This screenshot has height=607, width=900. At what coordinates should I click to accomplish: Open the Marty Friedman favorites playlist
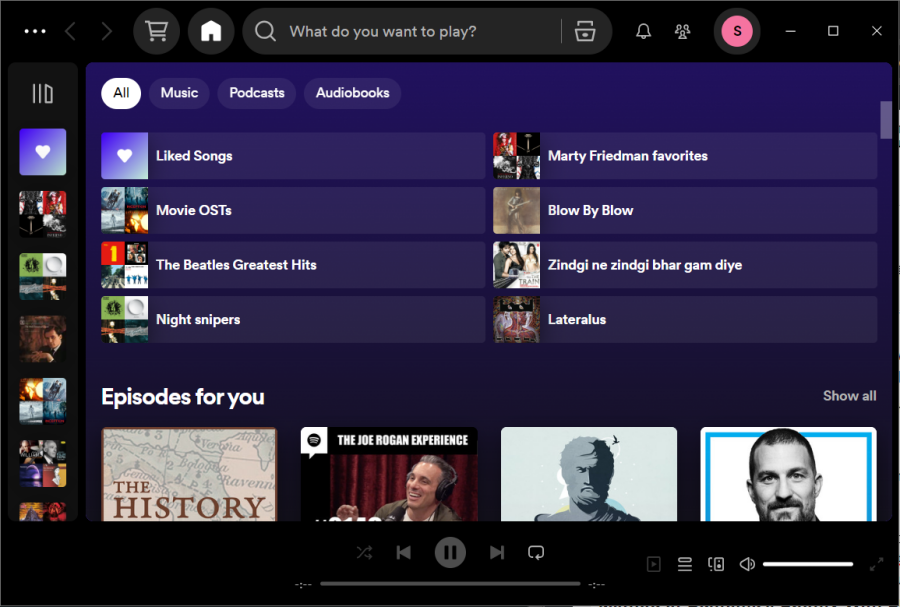click(x=627, y=156)
